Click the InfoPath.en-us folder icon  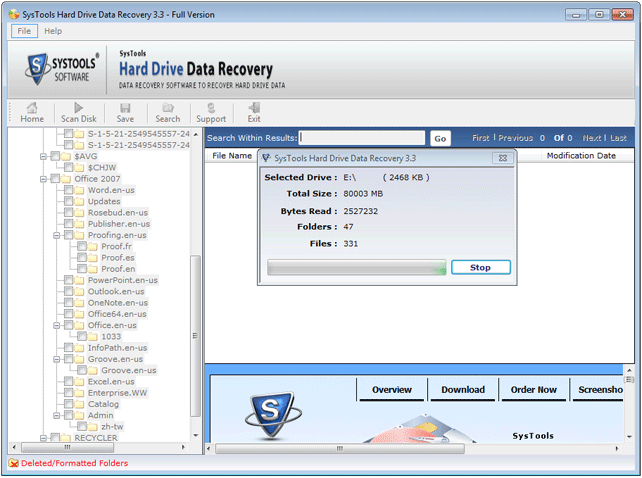coord(80,348)
